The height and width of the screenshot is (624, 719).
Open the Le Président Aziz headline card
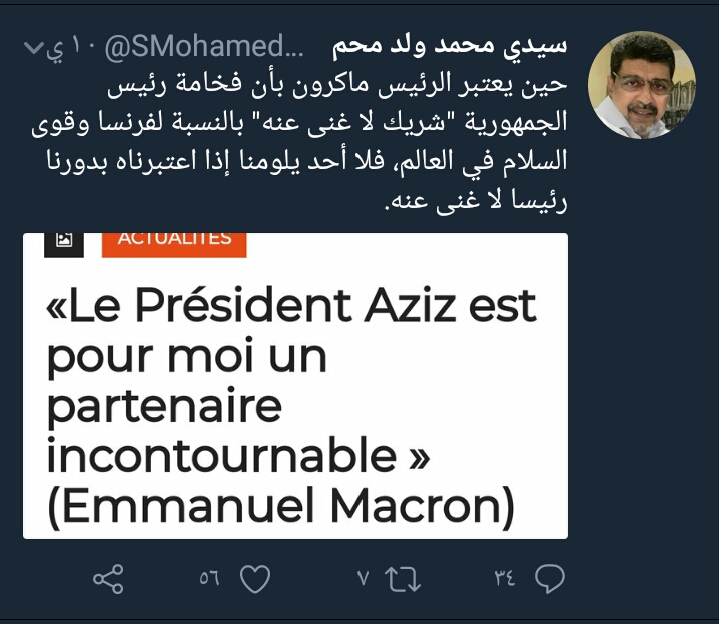295,386
